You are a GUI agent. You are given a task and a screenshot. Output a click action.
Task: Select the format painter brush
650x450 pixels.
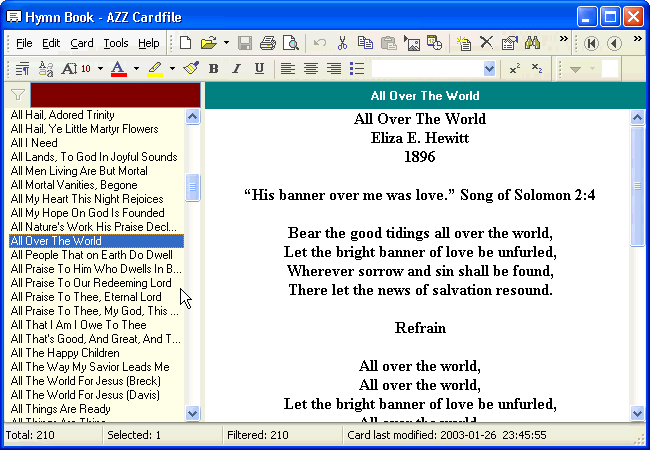191,68
